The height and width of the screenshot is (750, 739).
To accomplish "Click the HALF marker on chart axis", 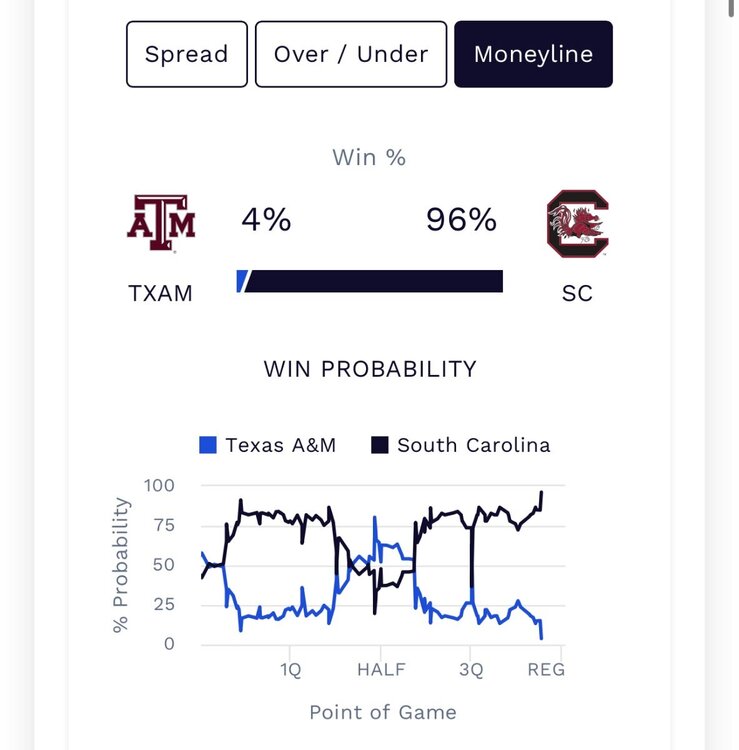I will click(381, 670).
